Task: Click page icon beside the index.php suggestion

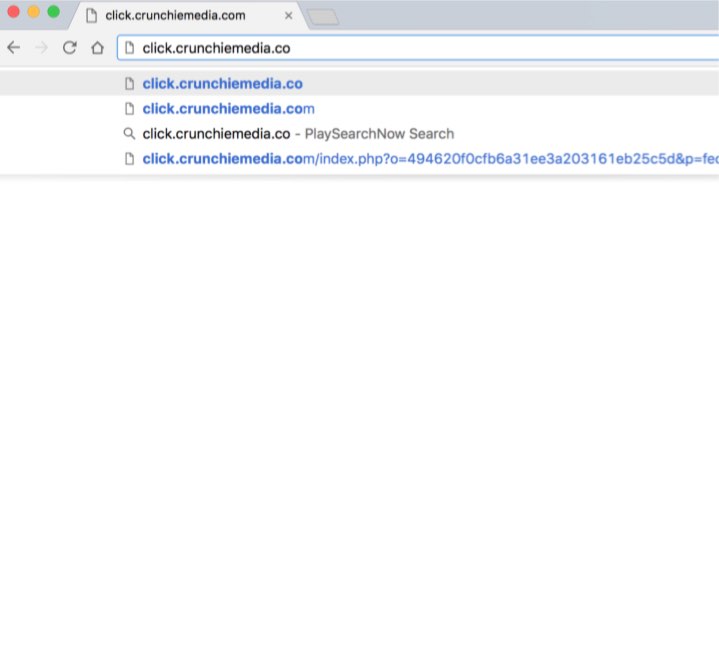Action: click(129, 159)
